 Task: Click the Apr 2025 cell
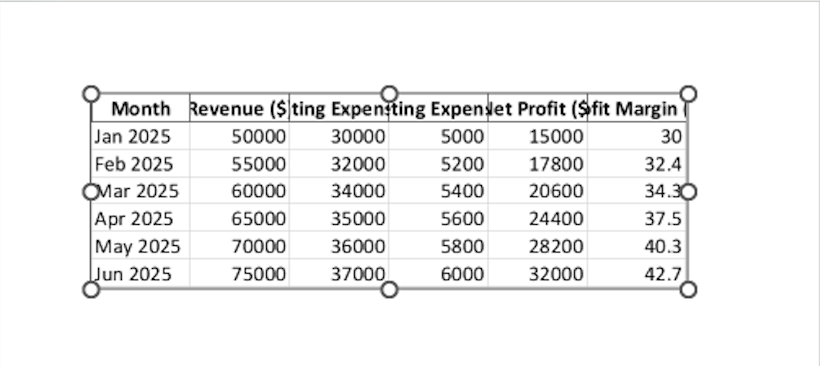[141, 218]
